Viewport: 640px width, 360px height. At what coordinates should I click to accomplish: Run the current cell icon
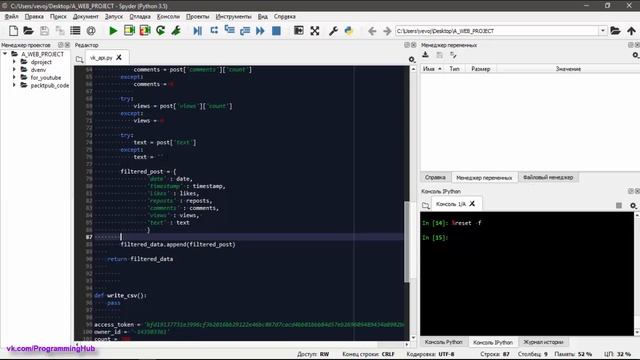click(129, 31)
